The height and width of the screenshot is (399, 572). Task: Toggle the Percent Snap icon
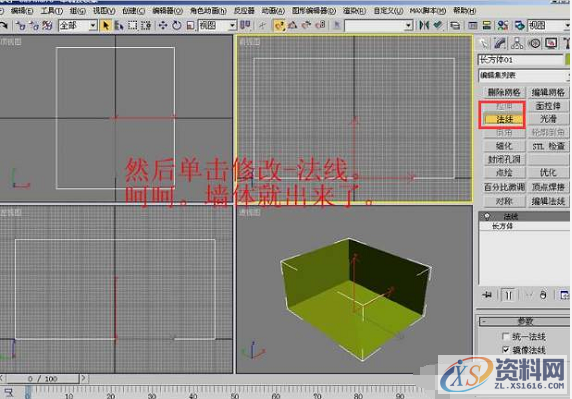pos(306,25)
